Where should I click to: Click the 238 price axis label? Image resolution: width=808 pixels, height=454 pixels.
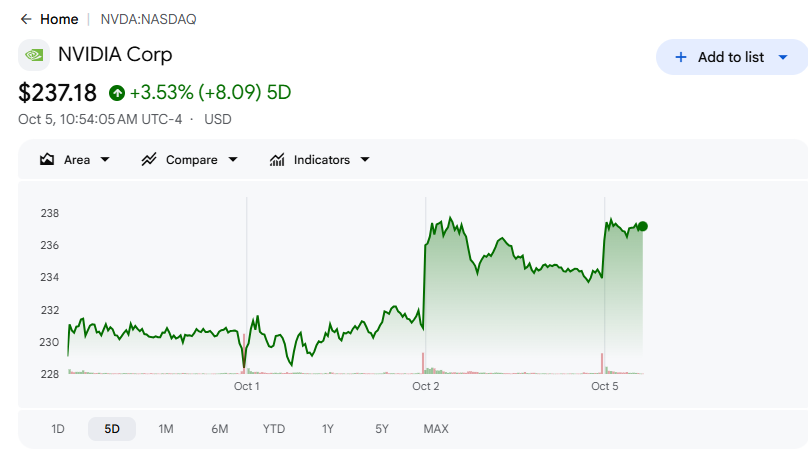[x=49, y=213]
